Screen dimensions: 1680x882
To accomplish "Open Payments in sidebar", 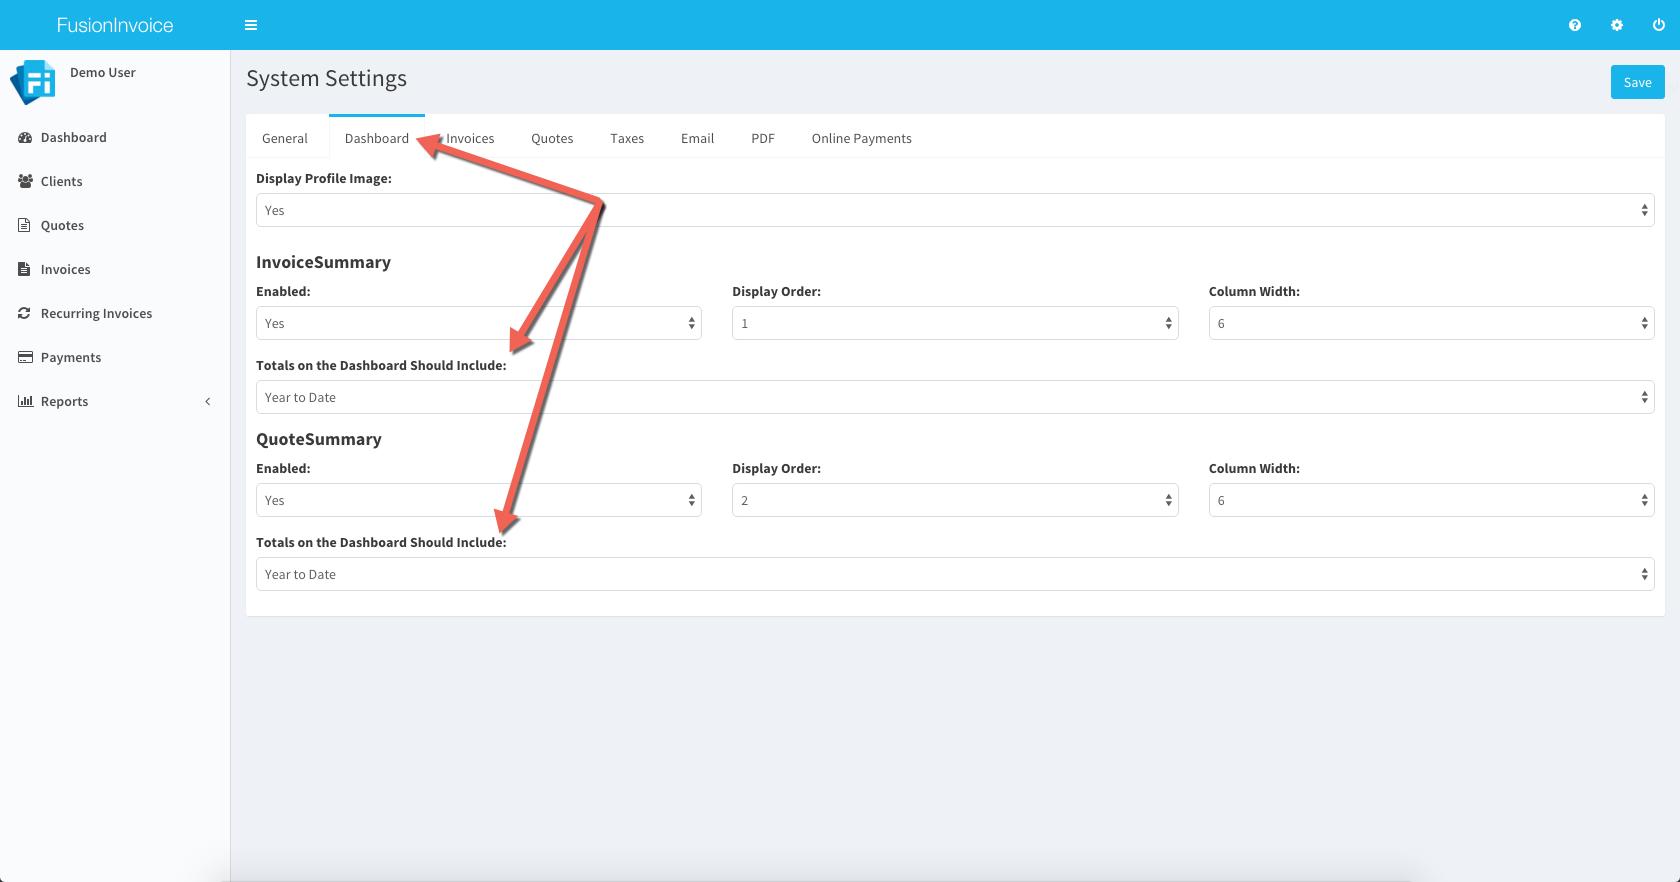I will pos(70,358).
